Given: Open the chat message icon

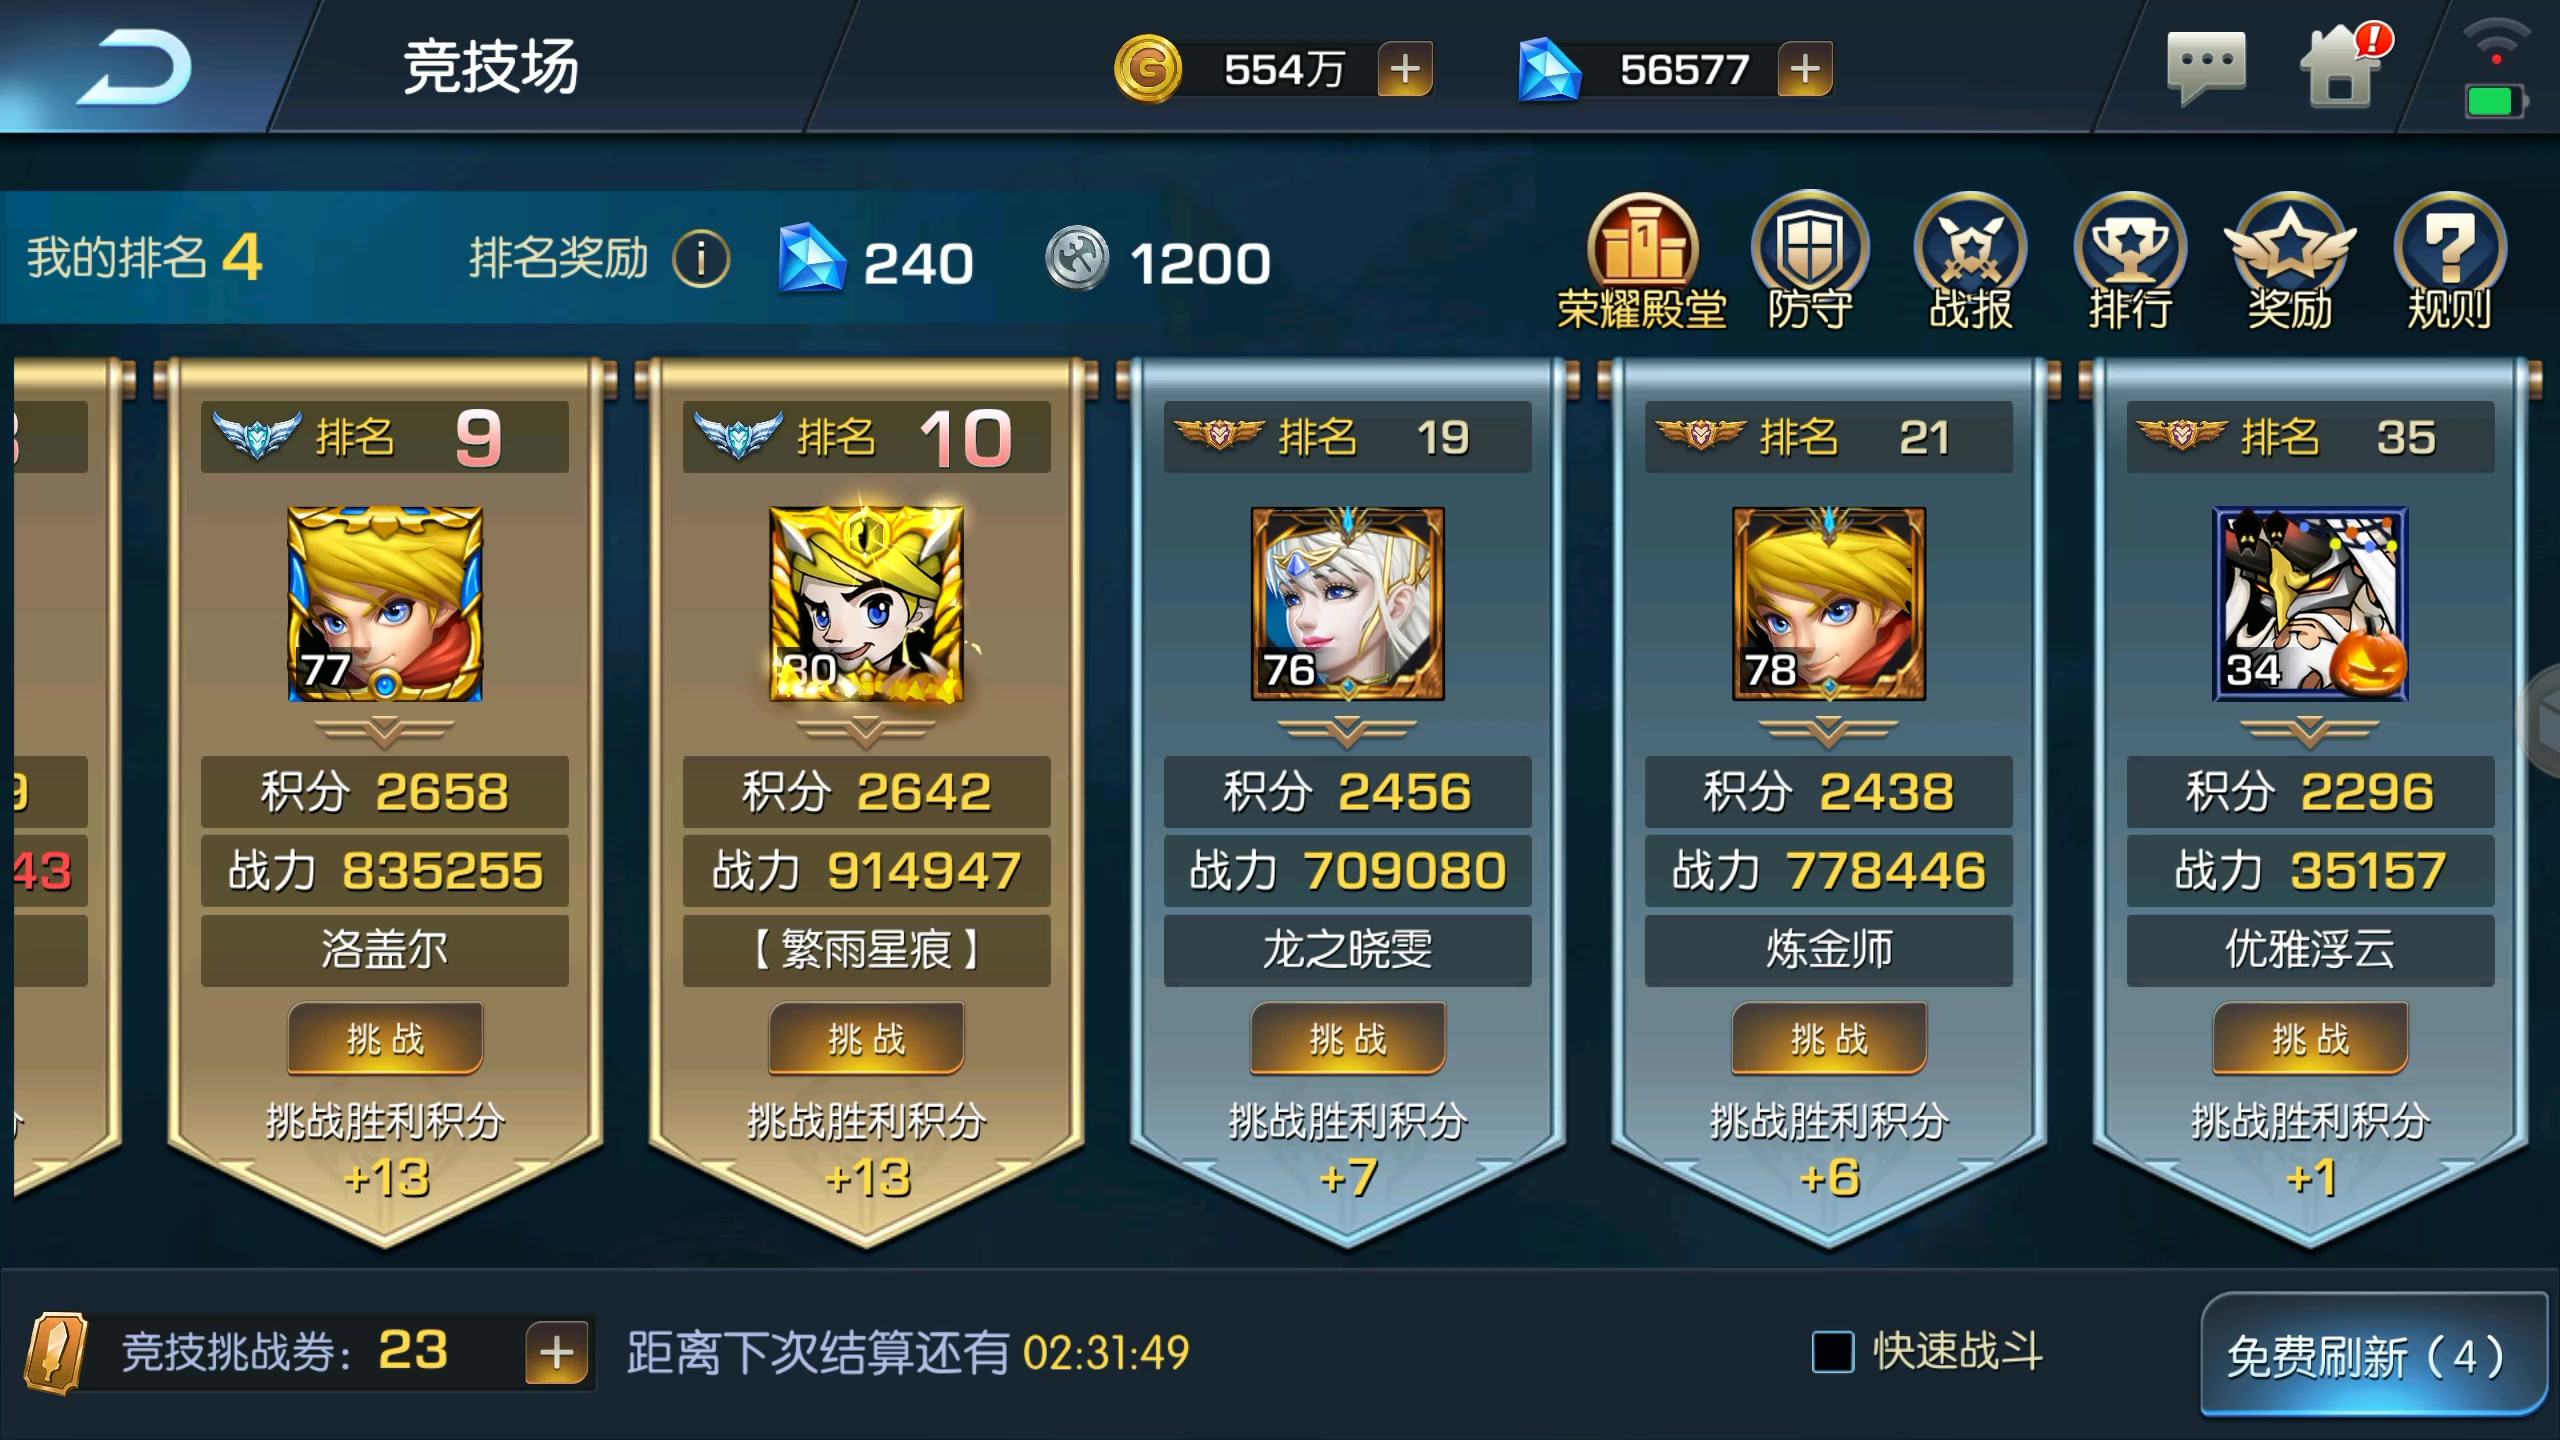Looking at the screenshot, I should click(2205, 68).
